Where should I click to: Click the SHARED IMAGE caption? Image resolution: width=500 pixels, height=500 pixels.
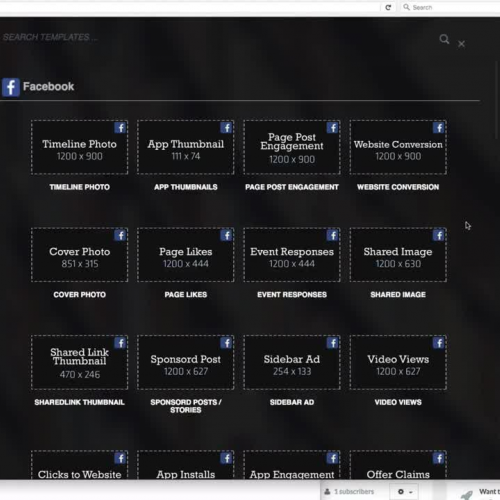click(x=398, y=295)
